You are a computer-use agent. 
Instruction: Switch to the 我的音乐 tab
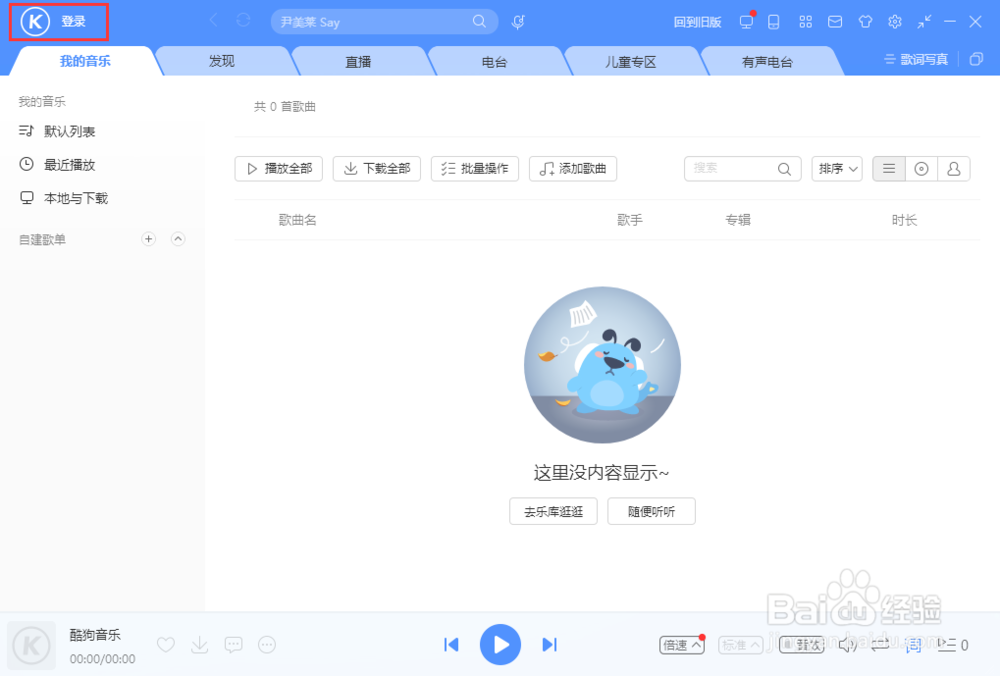(x=85, y=61)
